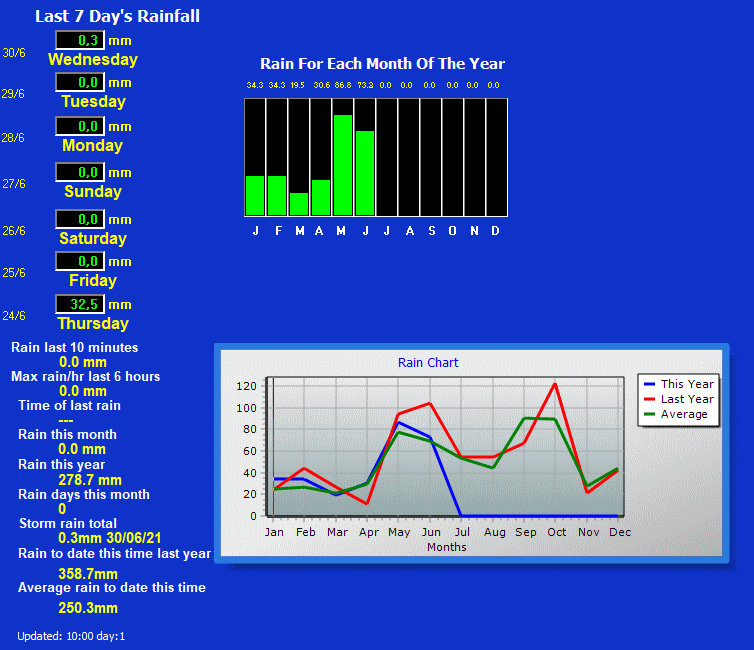Image resolution: width=754 pixels, height=650 pixels.
Task: Click the Wednesday day label
Action: (93, 60)
